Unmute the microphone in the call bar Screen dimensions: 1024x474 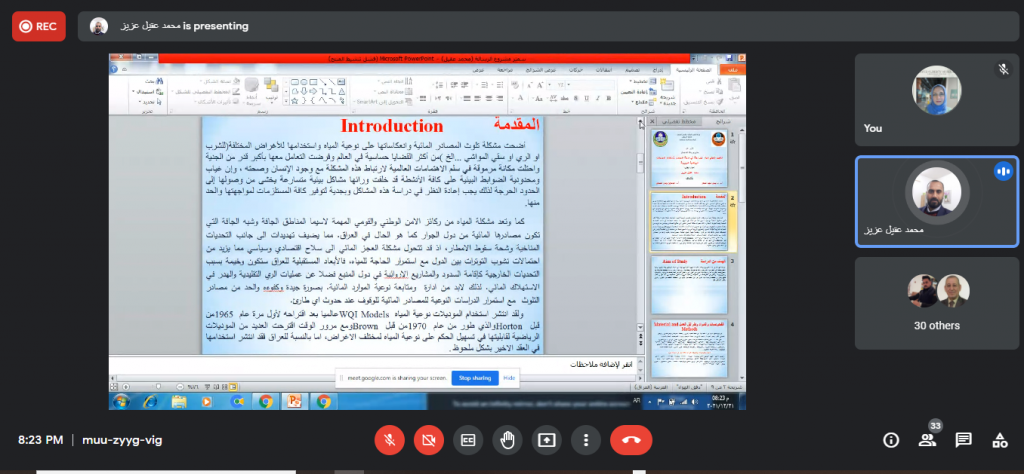tap(388, 439)
